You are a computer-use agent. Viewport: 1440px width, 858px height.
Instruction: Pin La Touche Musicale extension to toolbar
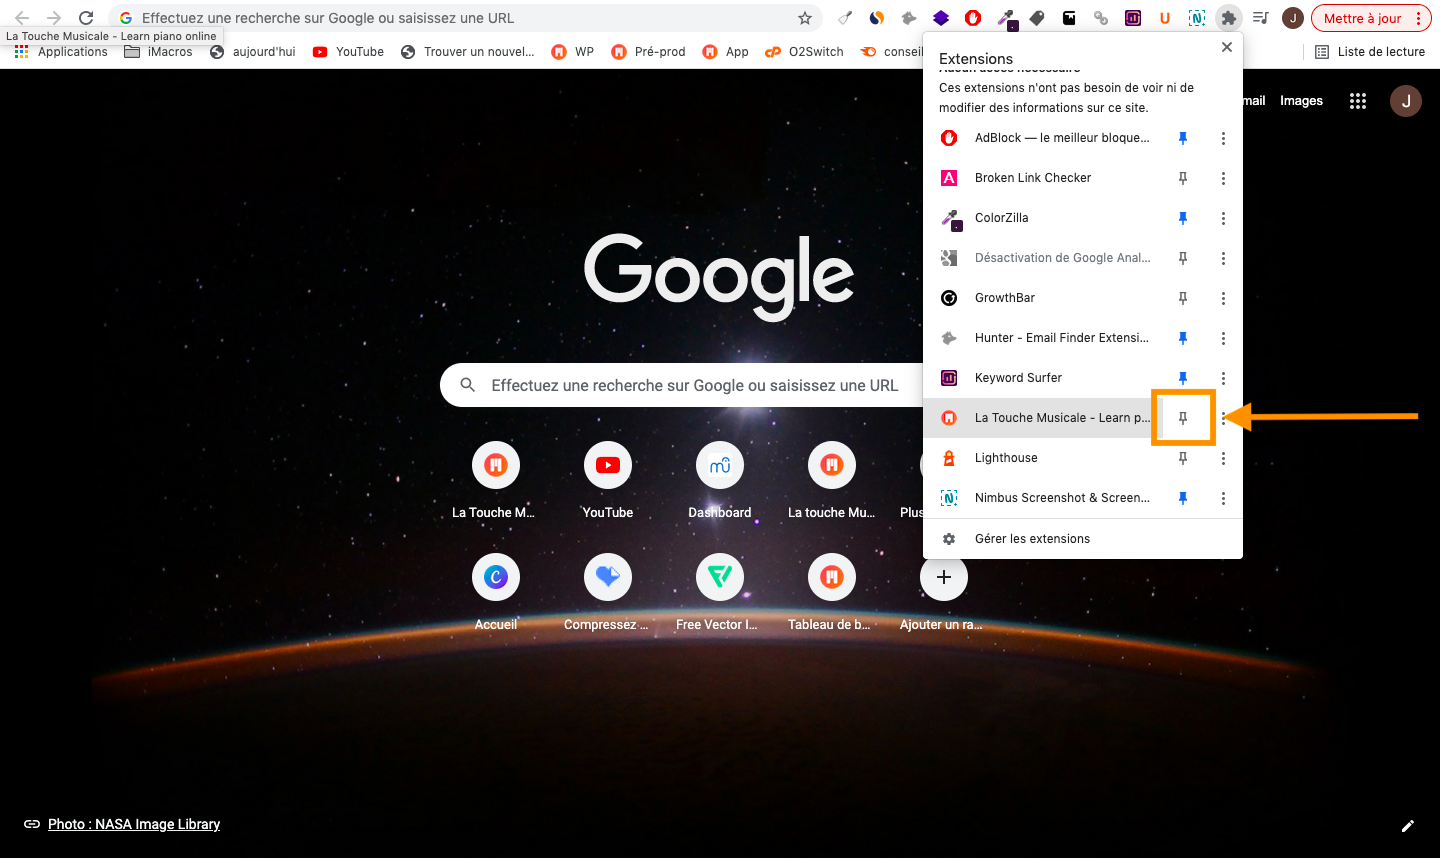[1183, 418]
